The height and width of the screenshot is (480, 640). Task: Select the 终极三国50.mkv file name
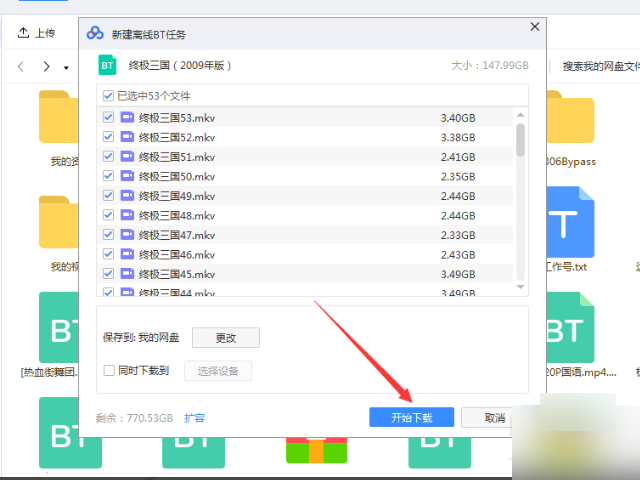pos(177,176)
